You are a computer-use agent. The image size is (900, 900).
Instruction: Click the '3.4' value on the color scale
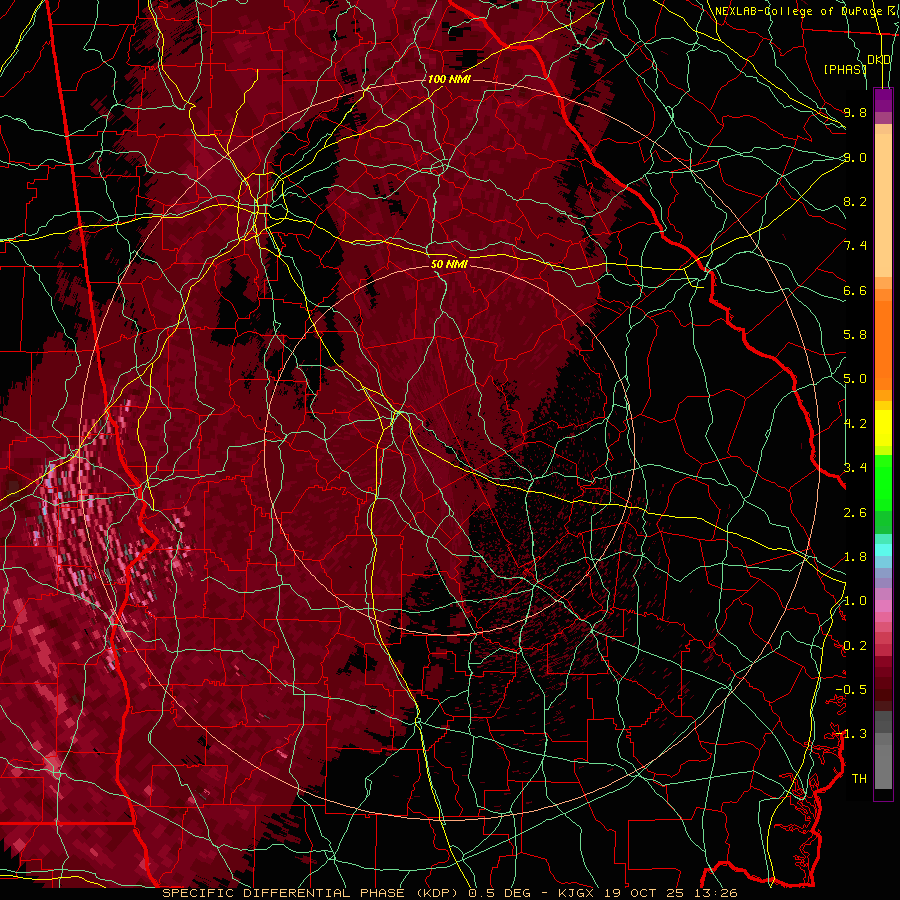coord(855,467)
